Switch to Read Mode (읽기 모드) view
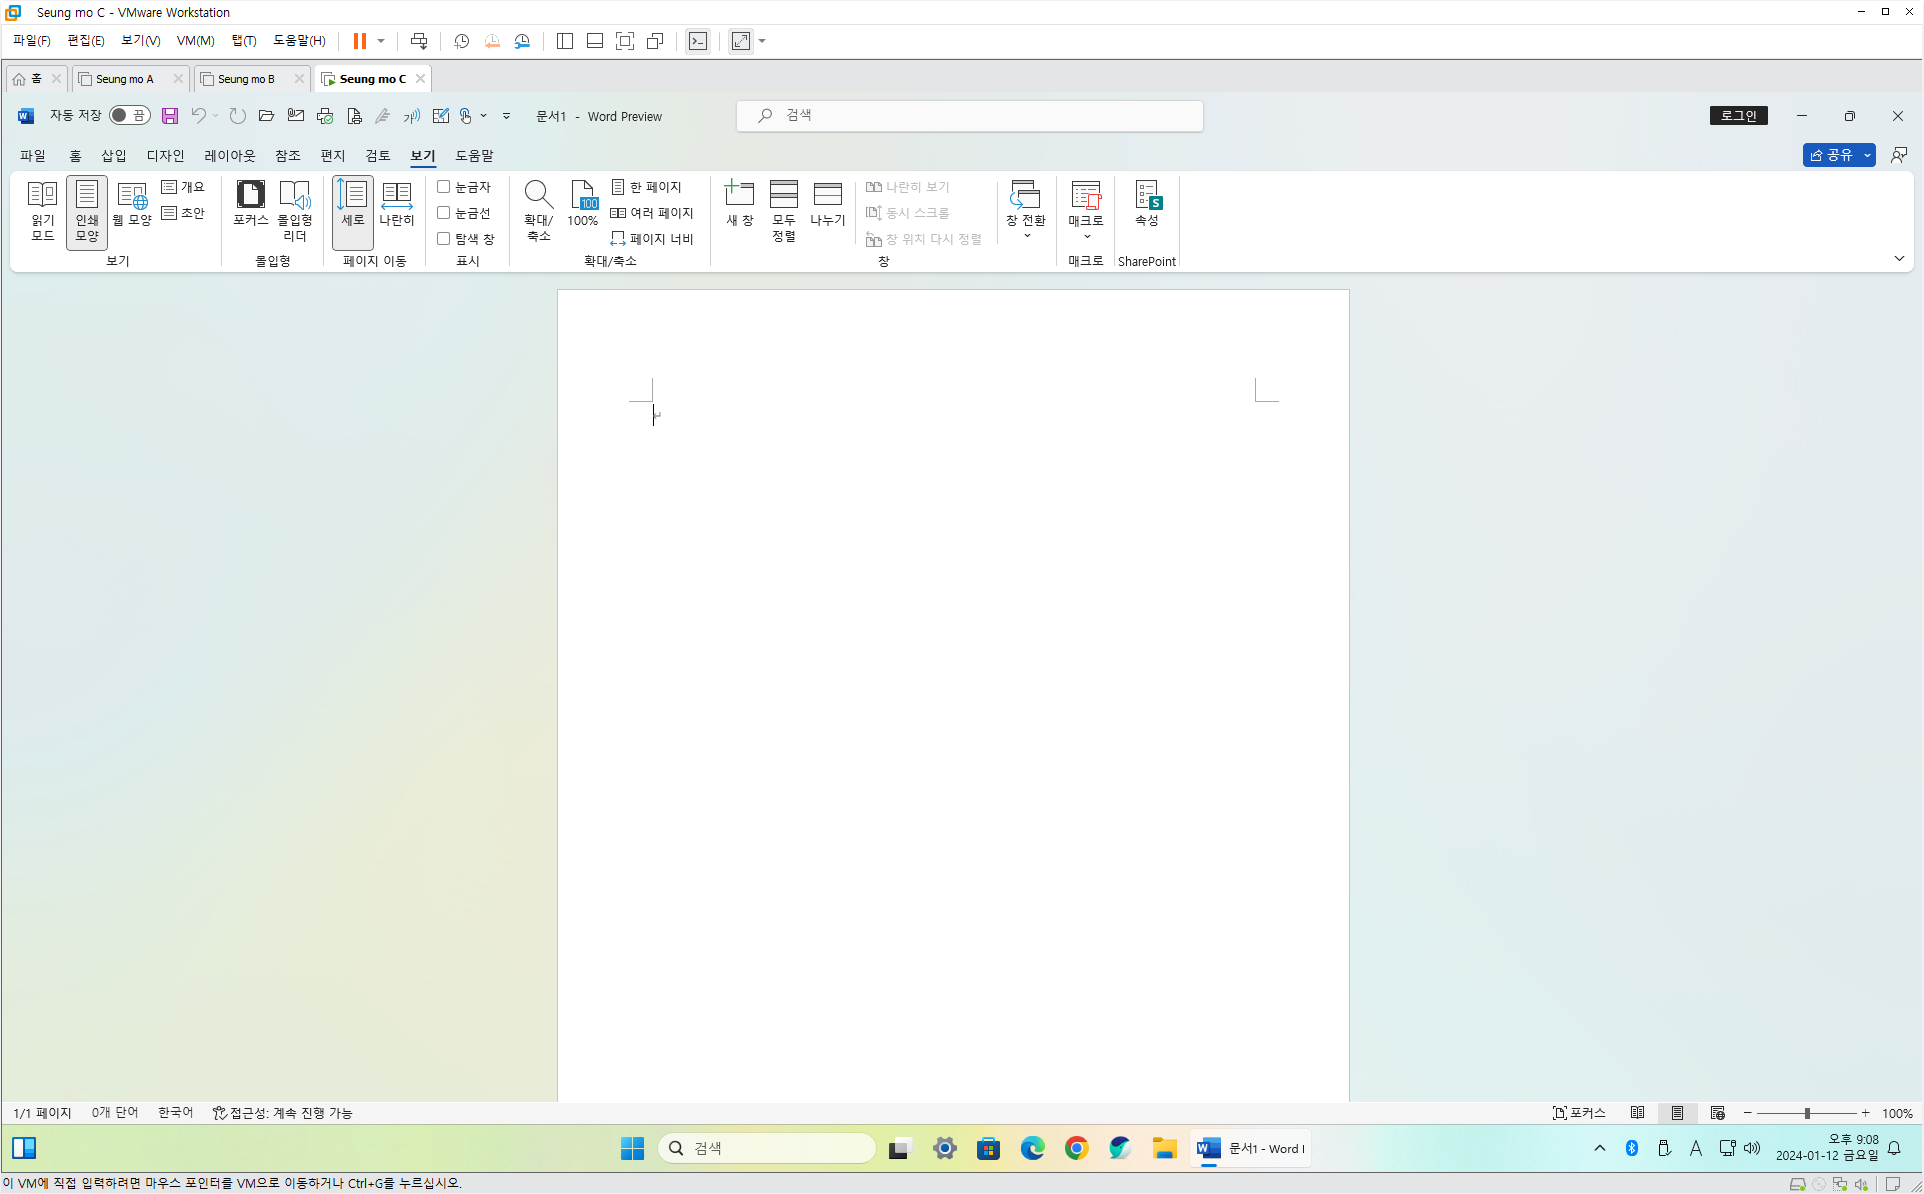The width and height of the screenshot is (1924, 1194). coord(42,210)
